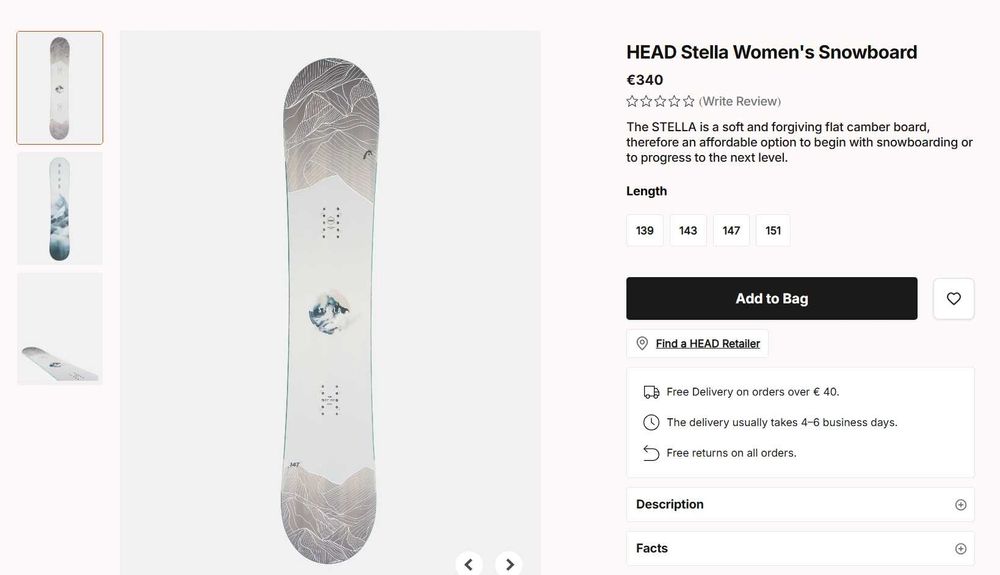Click the clock delivery time icon
Image resolution: width=1000 pixels, height=575 pixels.
[651, 422]
